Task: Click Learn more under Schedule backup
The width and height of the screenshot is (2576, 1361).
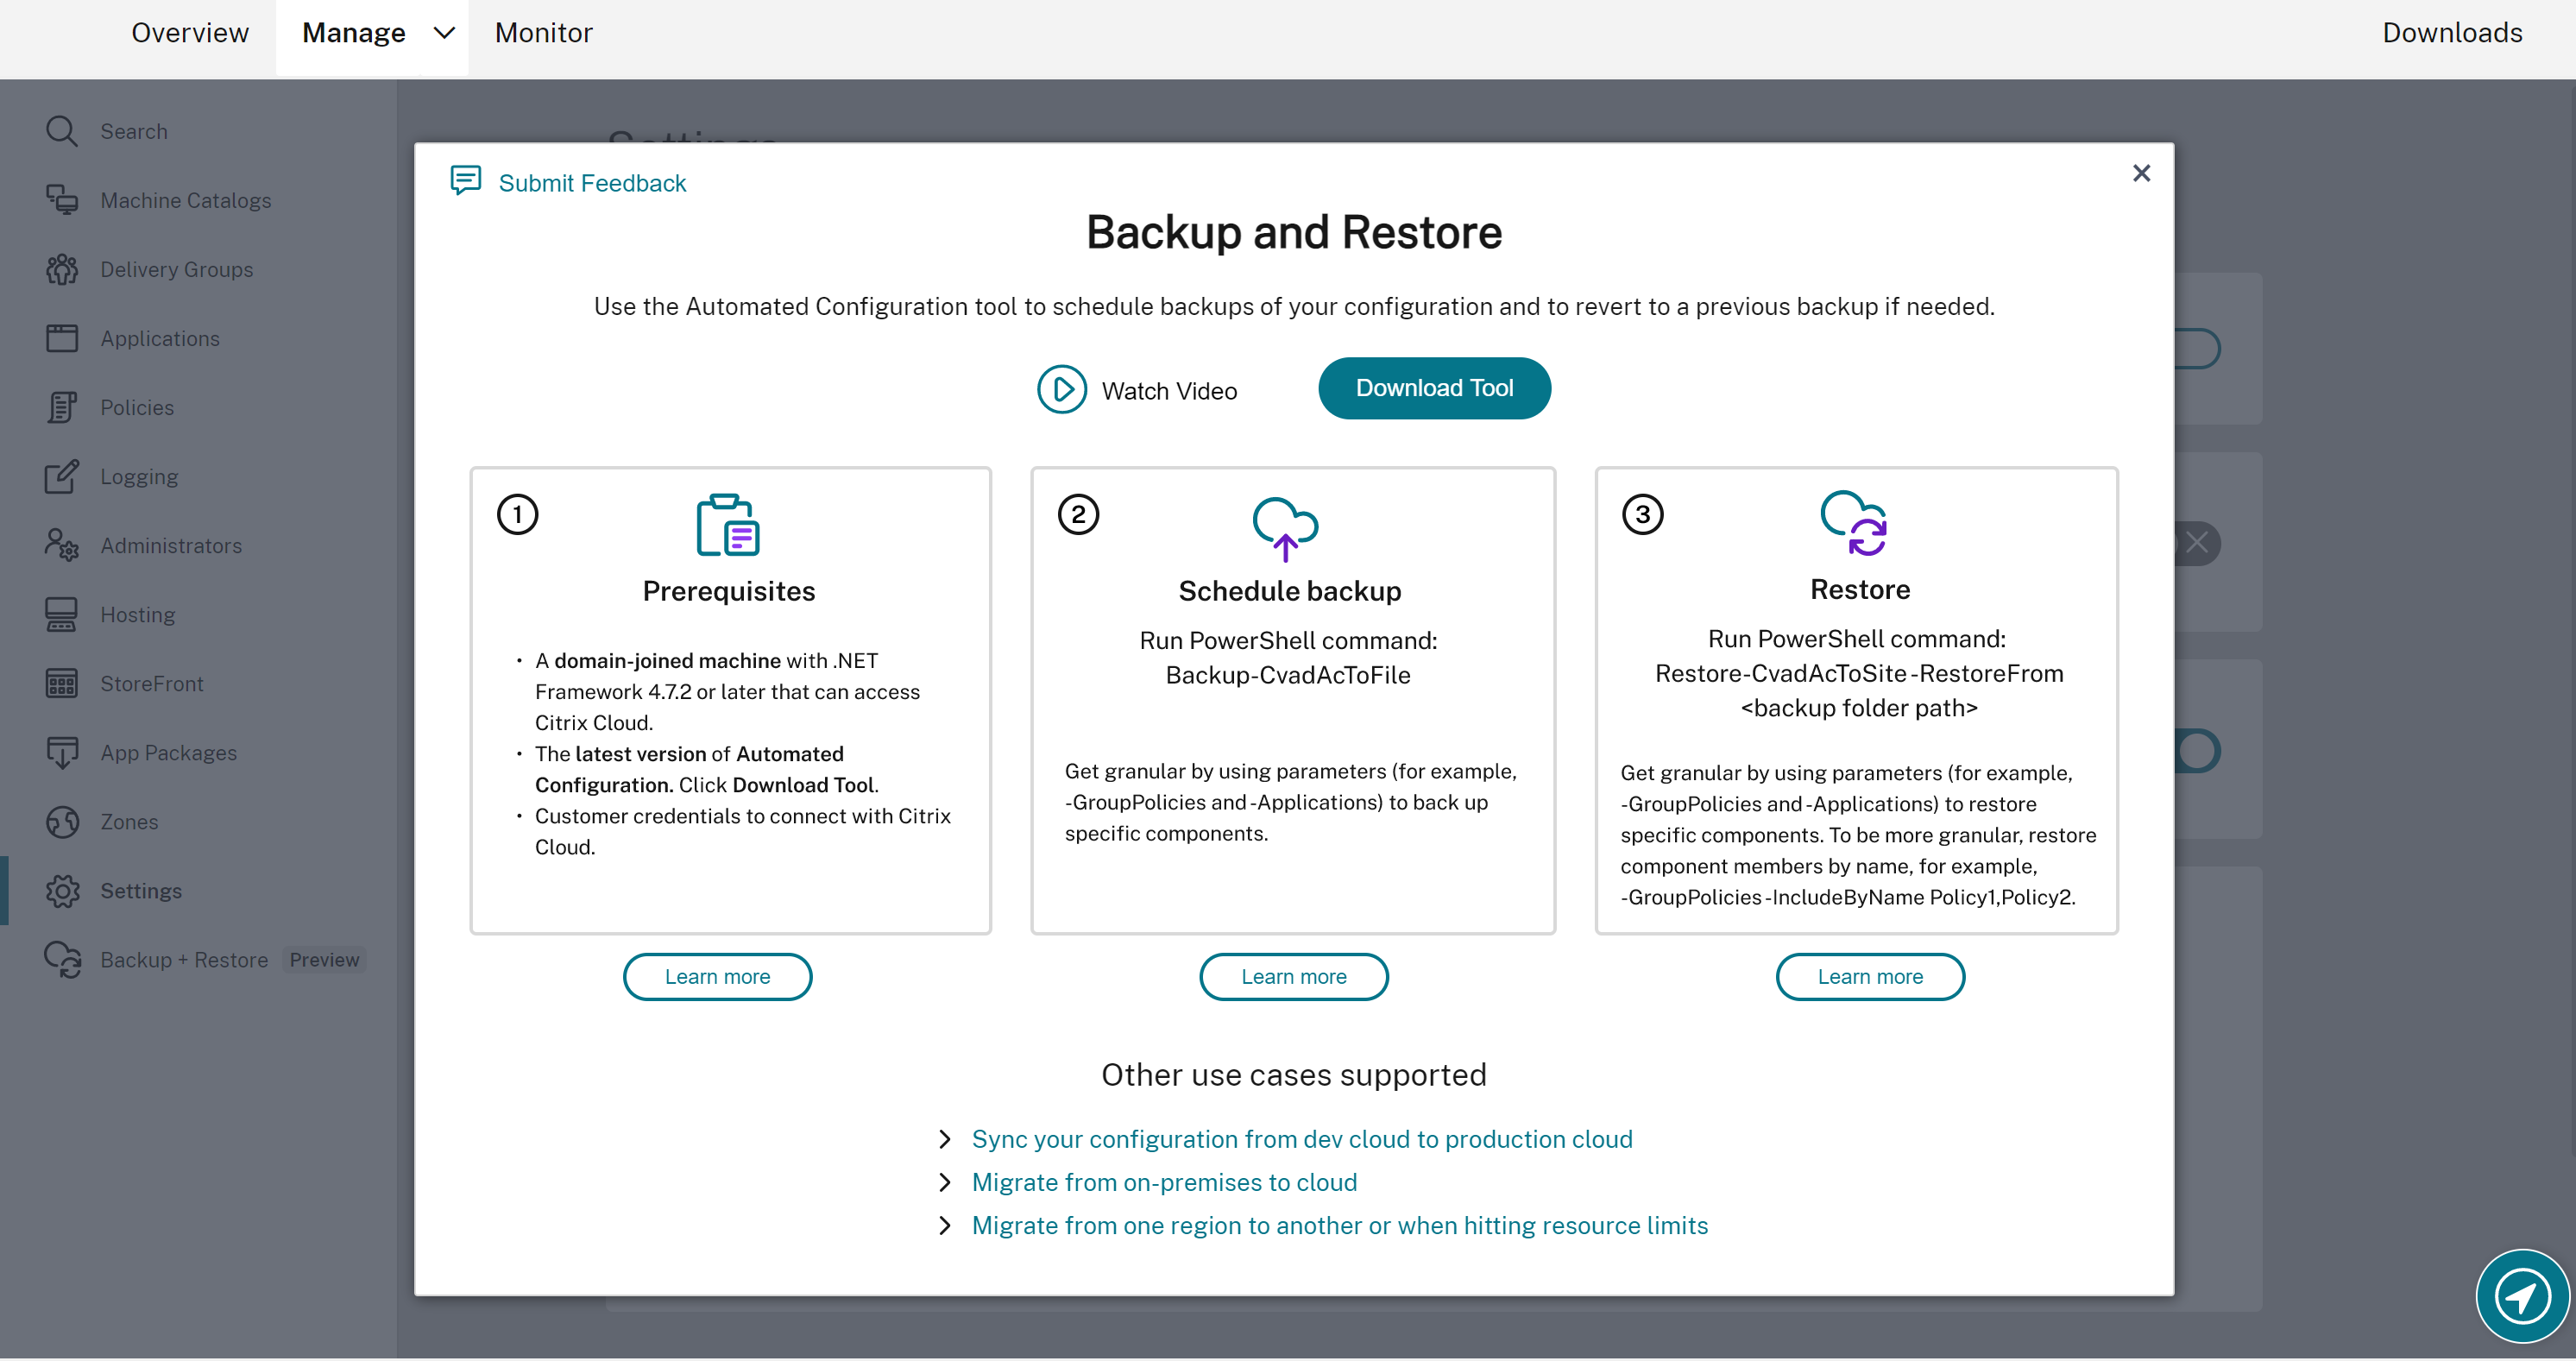Action: click(1294, 976)
